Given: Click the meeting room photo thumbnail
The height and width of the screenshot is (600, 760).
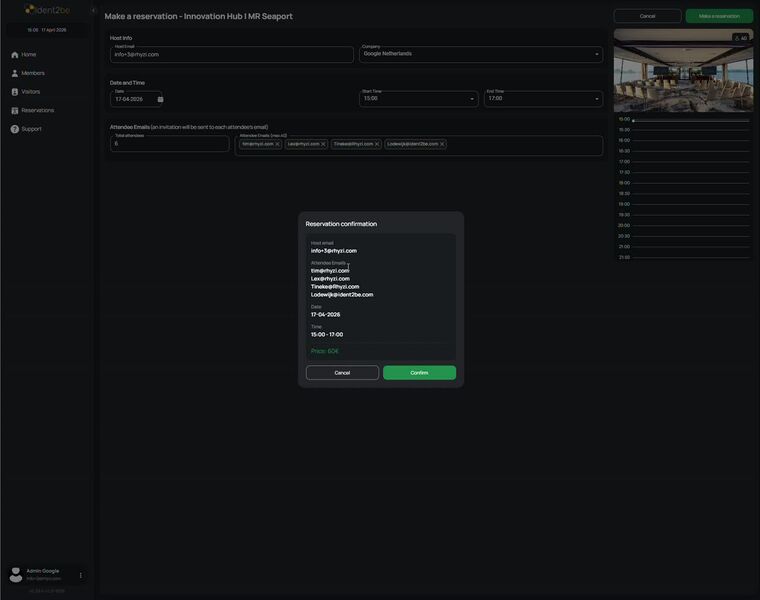Looking at the screenshot, I should (683, 70).
